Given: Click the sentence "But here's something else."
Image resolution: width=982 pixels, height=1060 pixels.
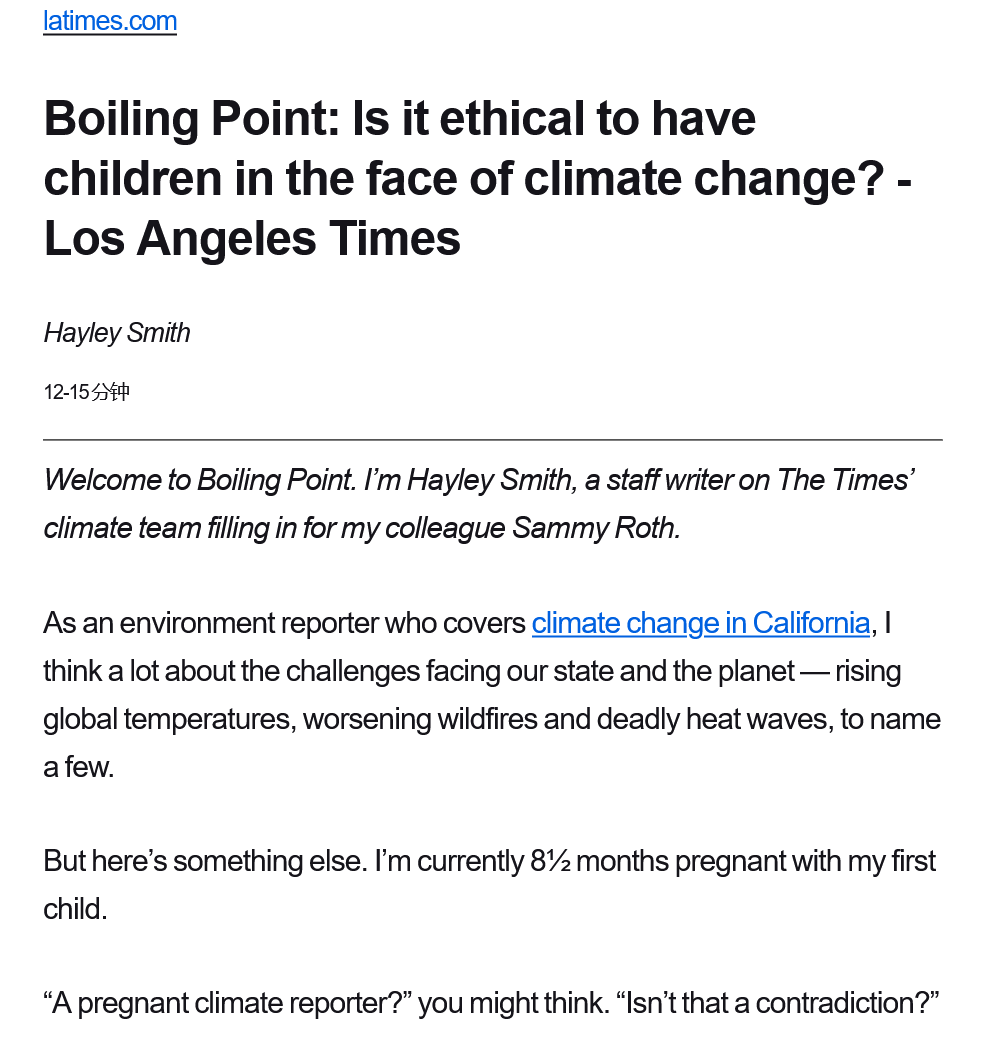Looking at the screenshot, I should pyautogui.click(x=205, y=862).
